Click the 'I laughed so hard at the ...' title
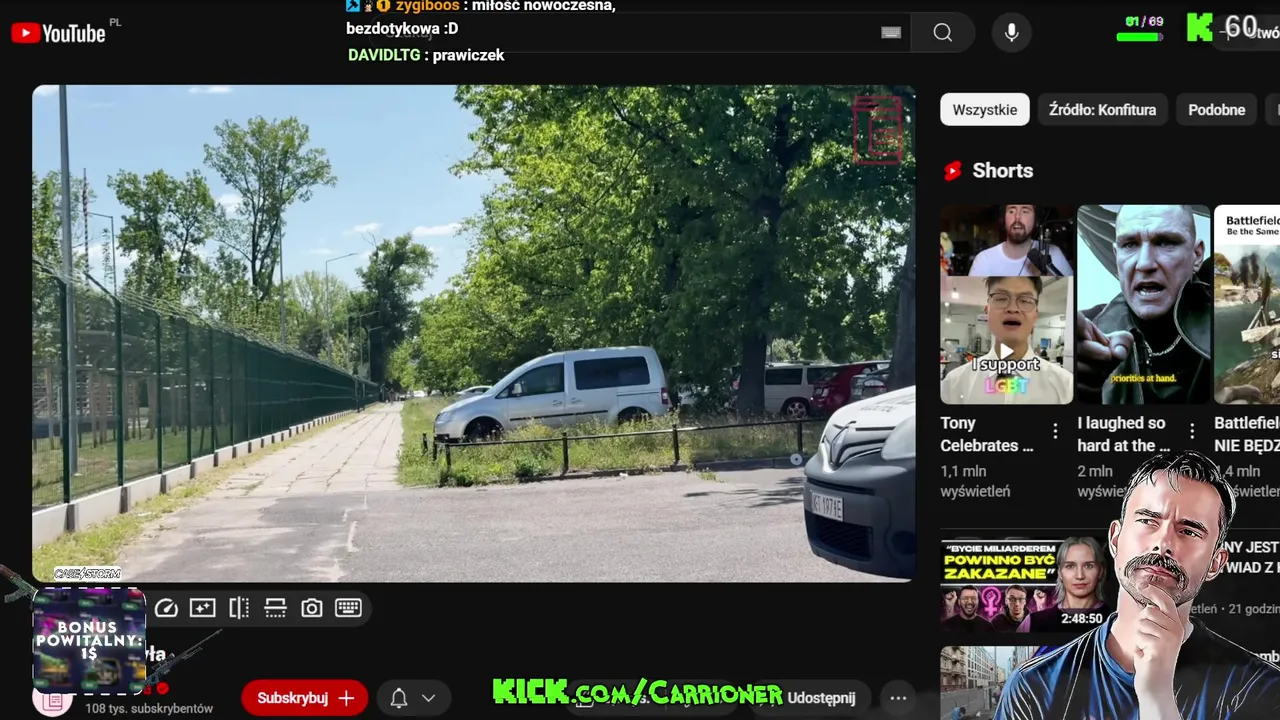 click(1123, 434)
